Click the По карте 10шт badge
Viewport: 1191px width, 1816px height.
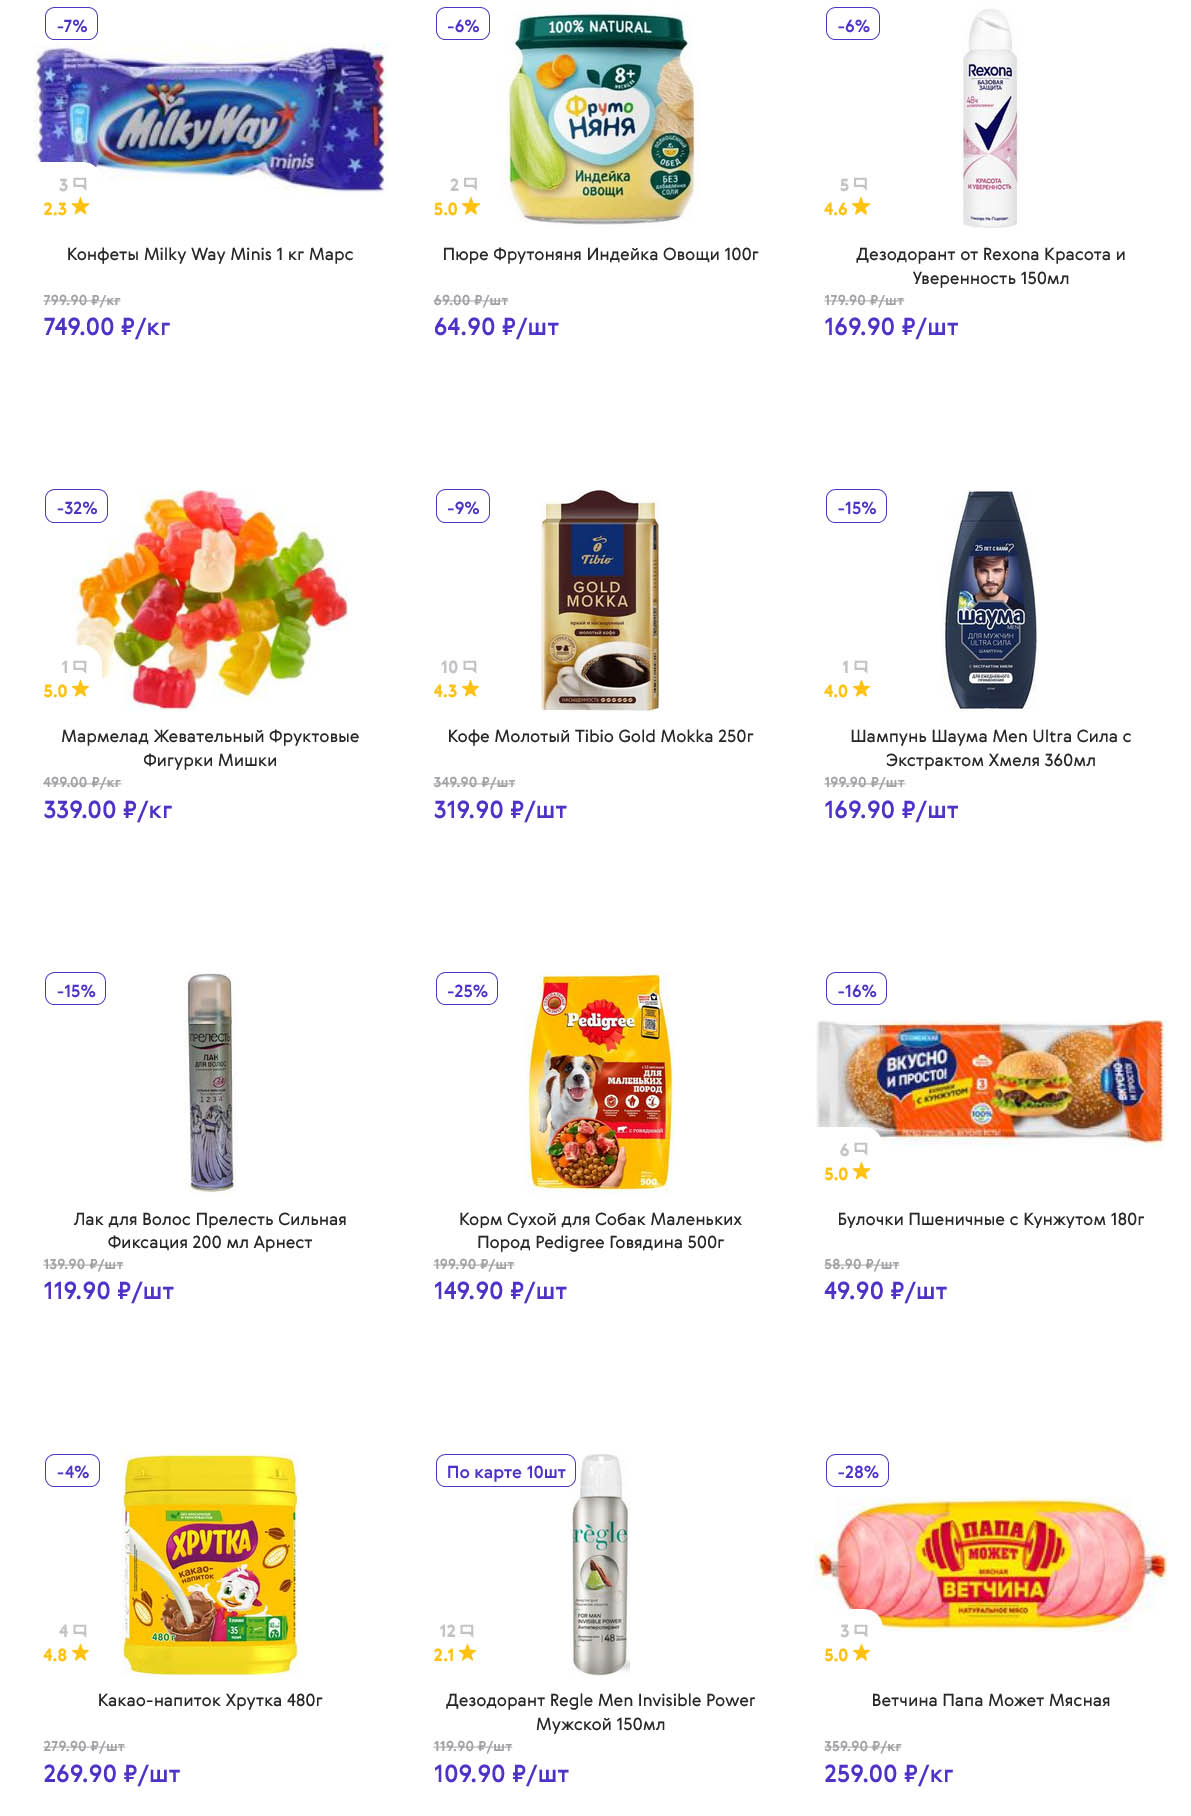505,1472
